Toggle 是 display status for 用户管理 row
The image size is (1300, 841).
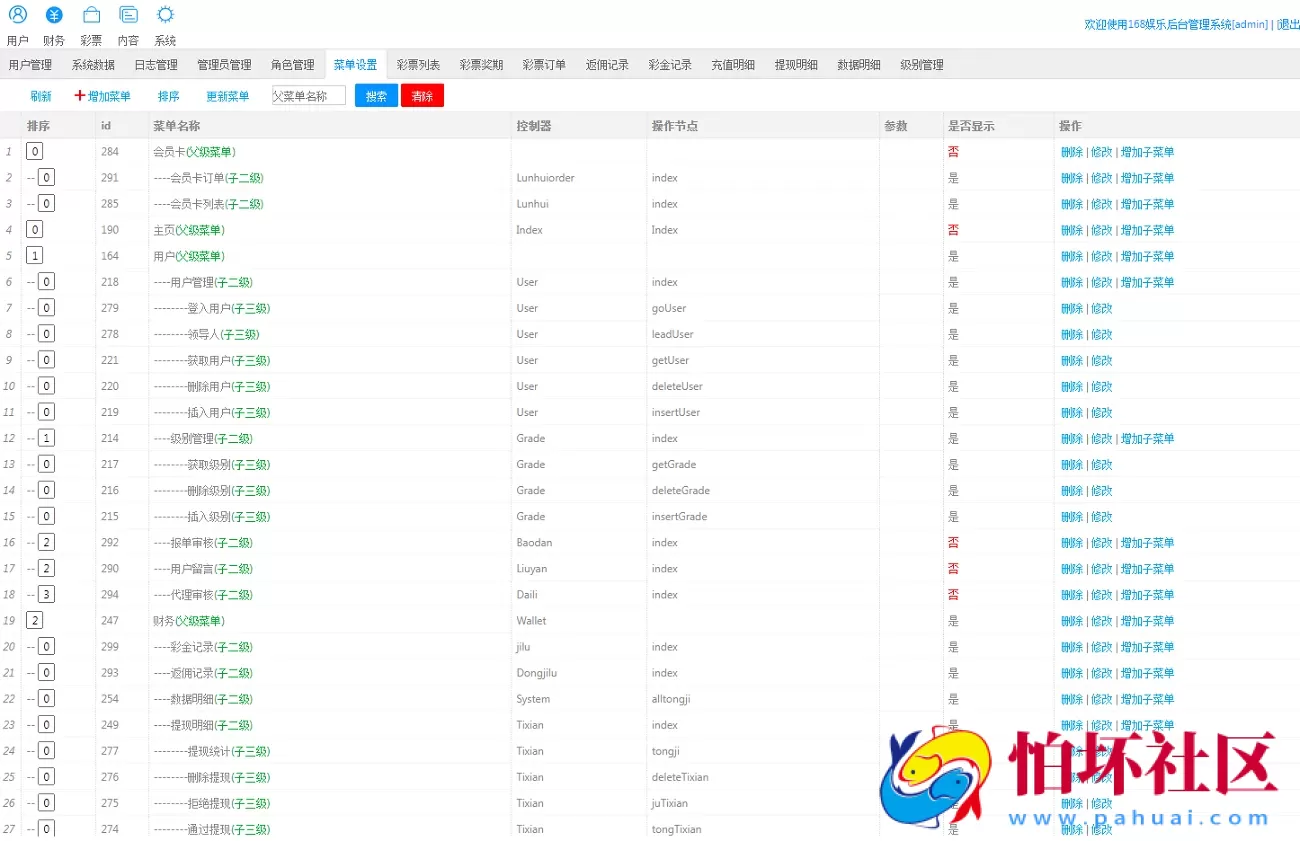pos(953,281)
